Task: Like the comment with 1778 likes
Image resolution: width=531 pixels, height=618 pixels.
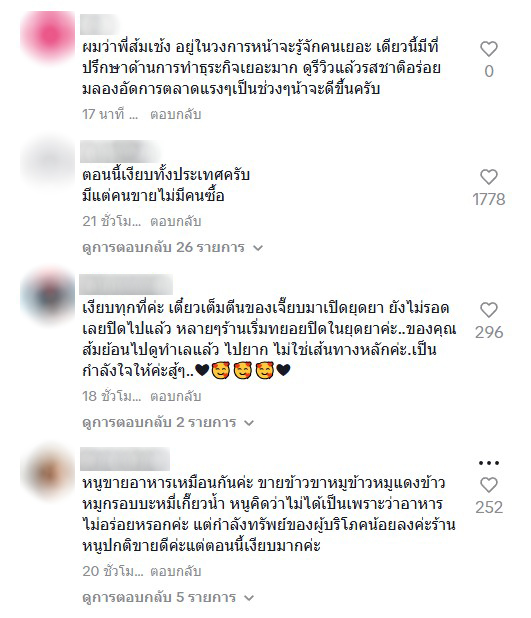Action: [x=489, y=177]
